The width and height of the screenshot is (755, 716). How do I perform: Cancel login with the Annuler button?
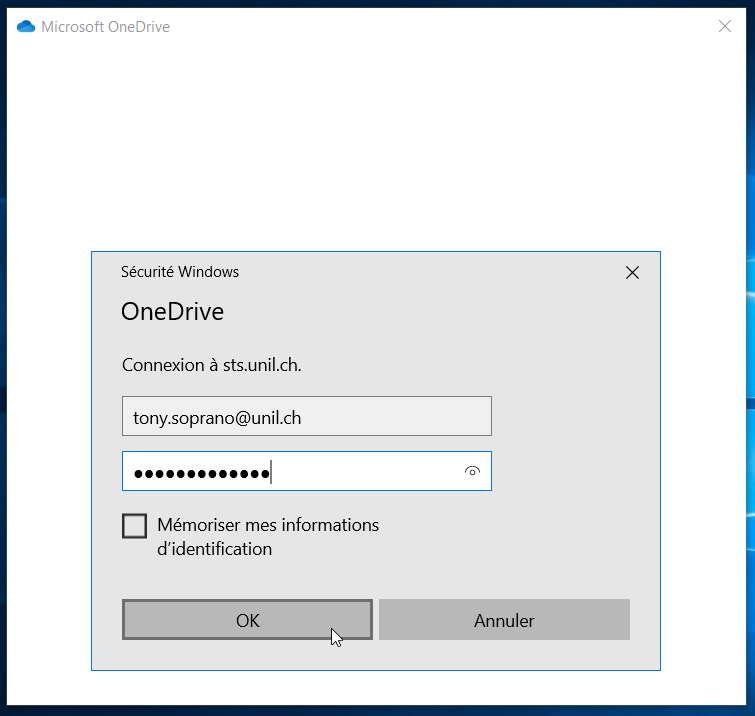click(x=504, y=620)
